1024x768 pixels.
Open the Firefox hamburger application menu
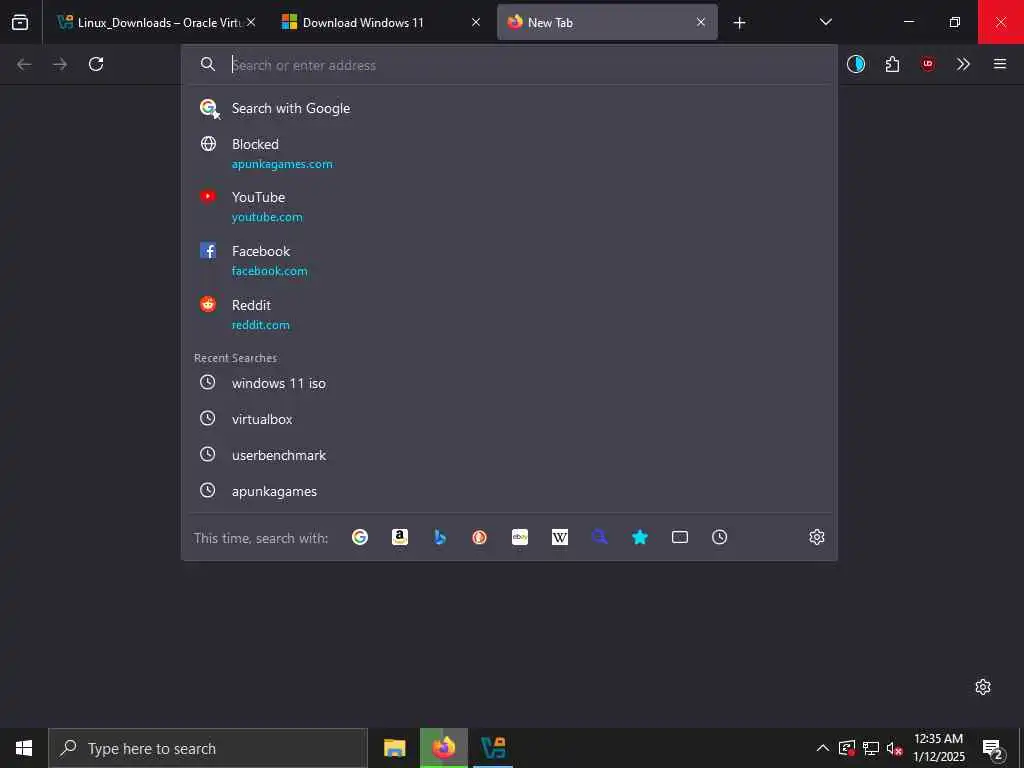(x=1000, y=64)
